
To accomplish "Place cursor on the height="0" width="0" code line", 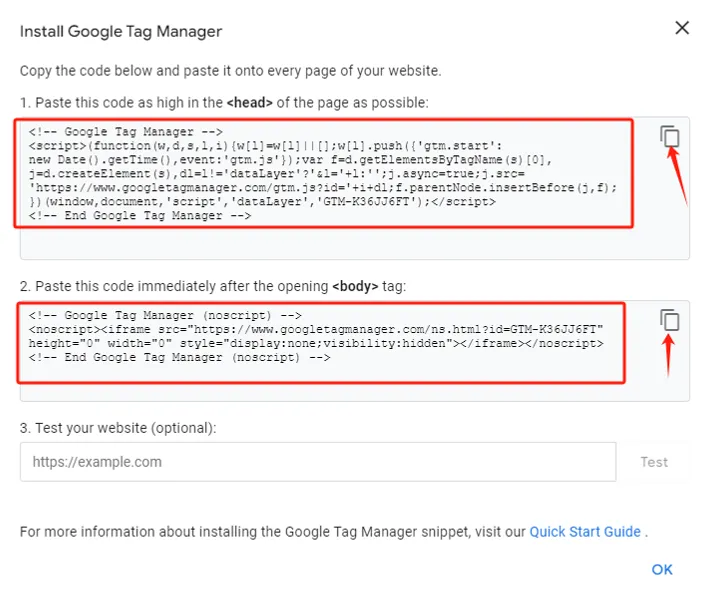I will click(x=316, y=343).
